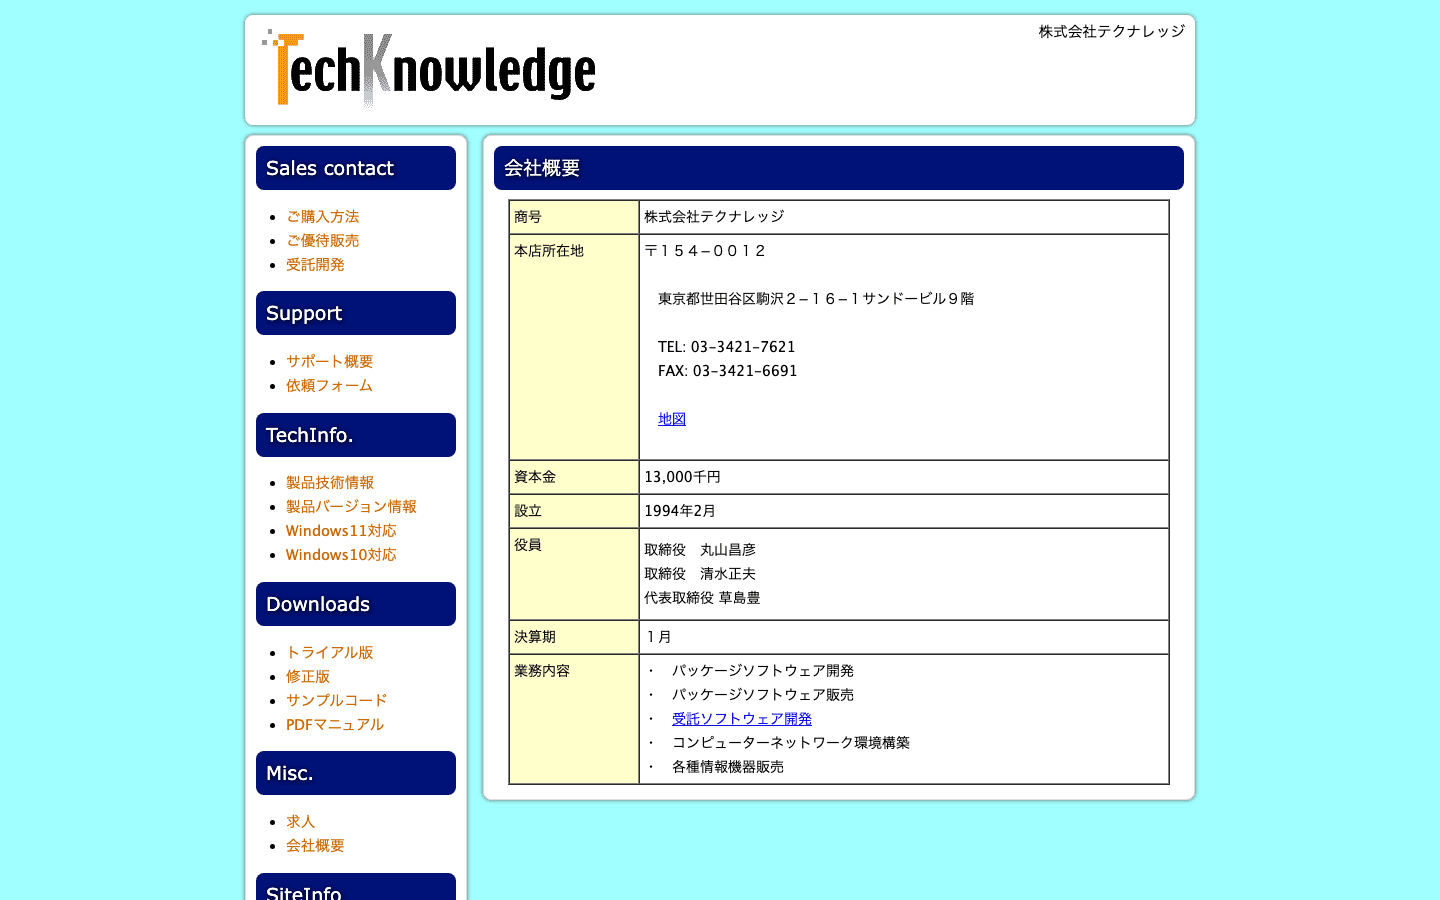The image size is (1440, 900).
Task: Open the トライアル版 download link
Action: (329, 652)
